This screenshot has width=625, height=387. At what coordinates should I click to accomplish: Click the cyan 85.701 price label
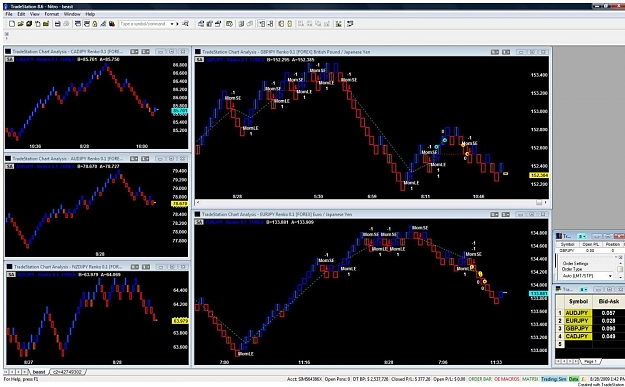coord(179,111)
